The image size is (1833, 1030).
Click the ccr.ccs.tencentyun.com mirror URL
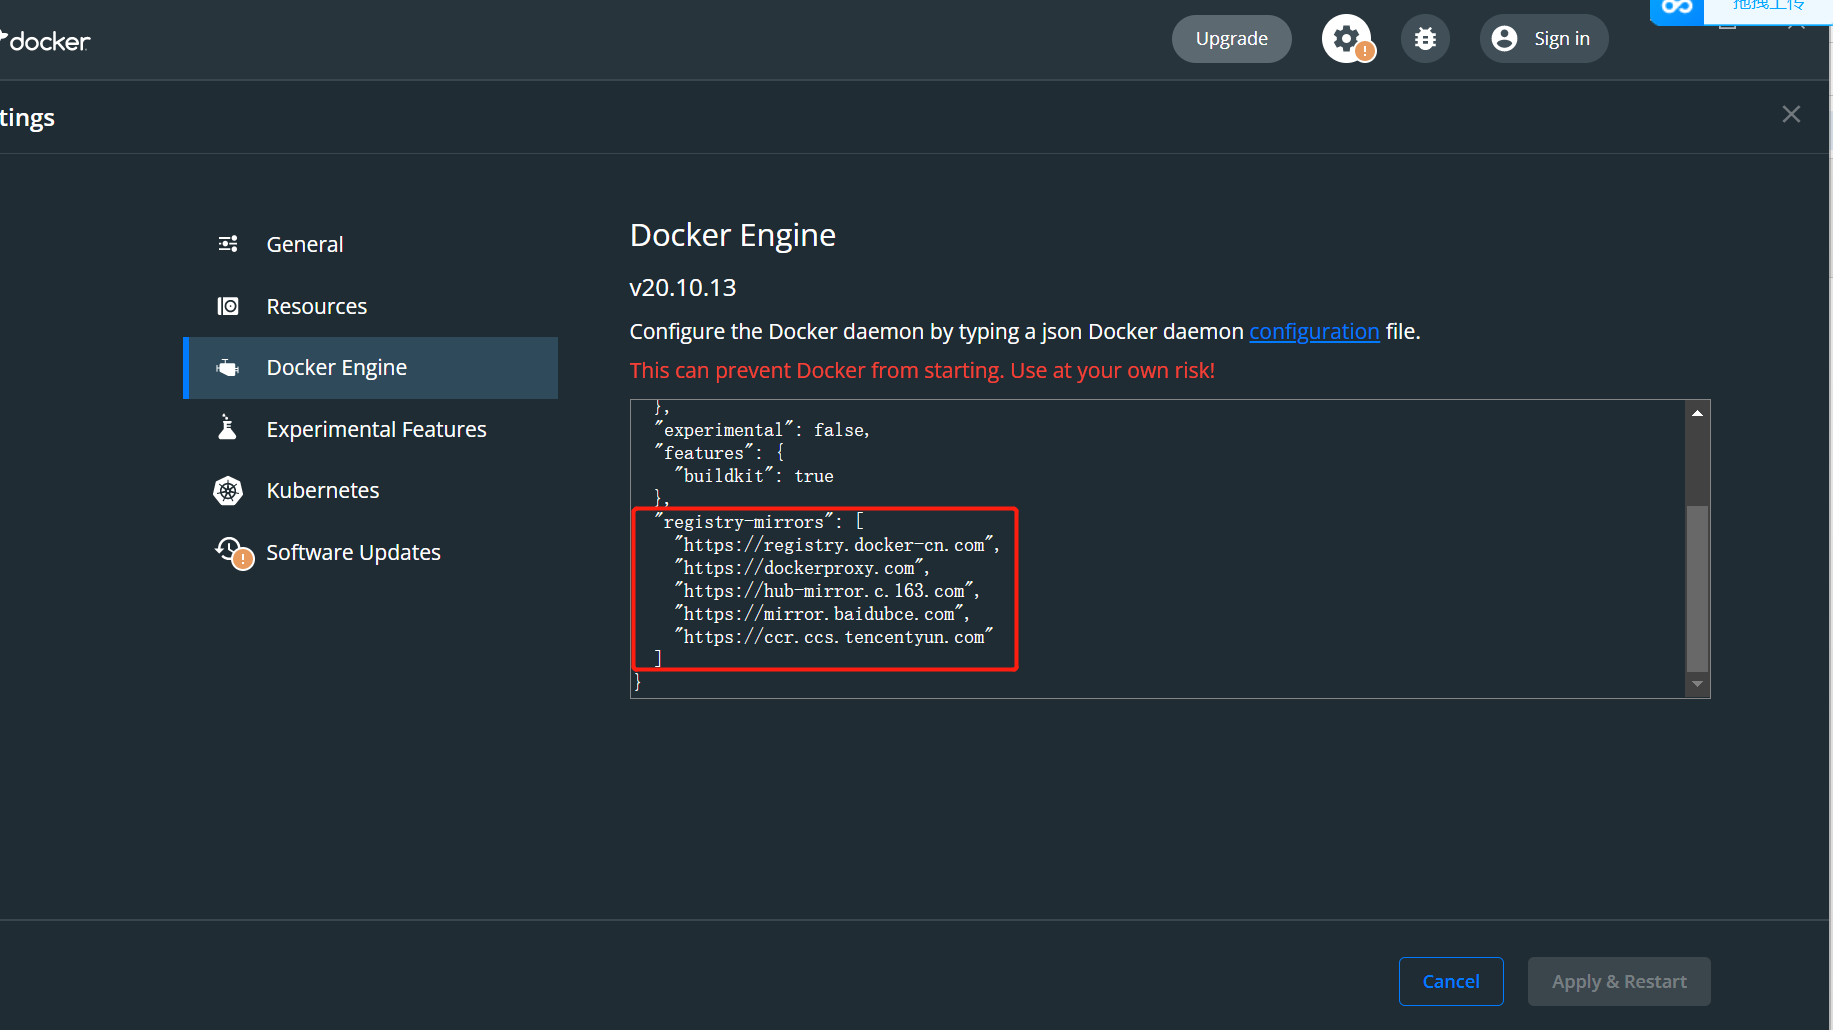point(834,637)
